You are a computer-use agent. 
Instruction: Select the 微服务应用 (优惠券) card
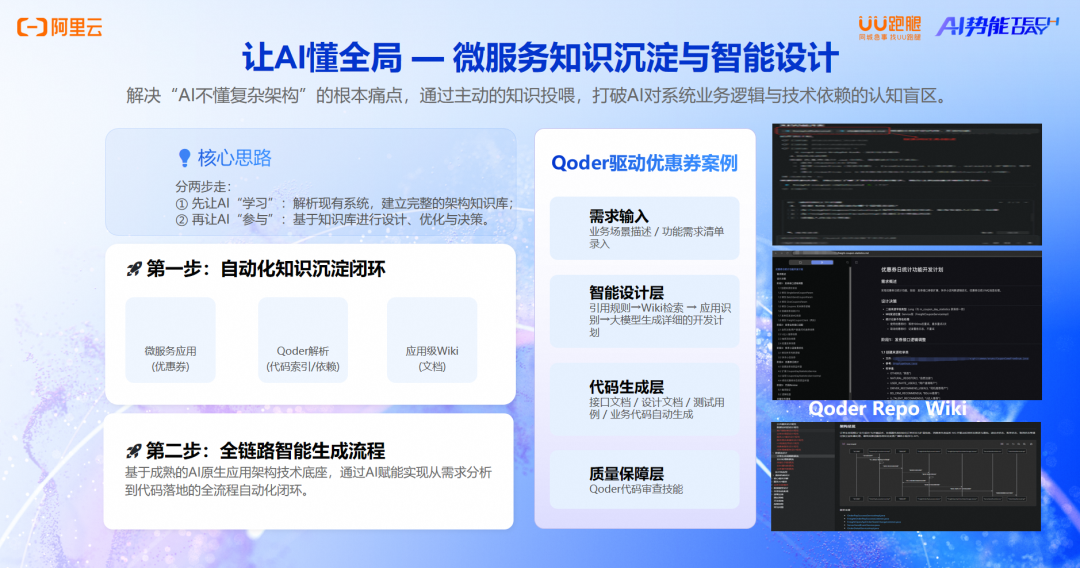coord(170,340)
